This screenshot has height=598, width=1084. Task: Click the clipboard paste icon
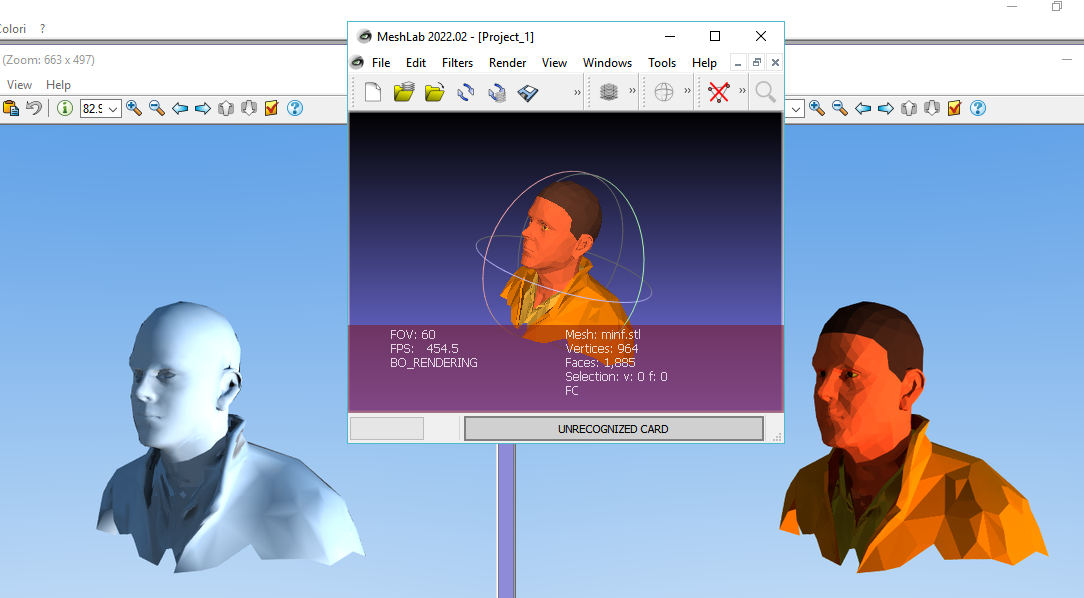12,108
